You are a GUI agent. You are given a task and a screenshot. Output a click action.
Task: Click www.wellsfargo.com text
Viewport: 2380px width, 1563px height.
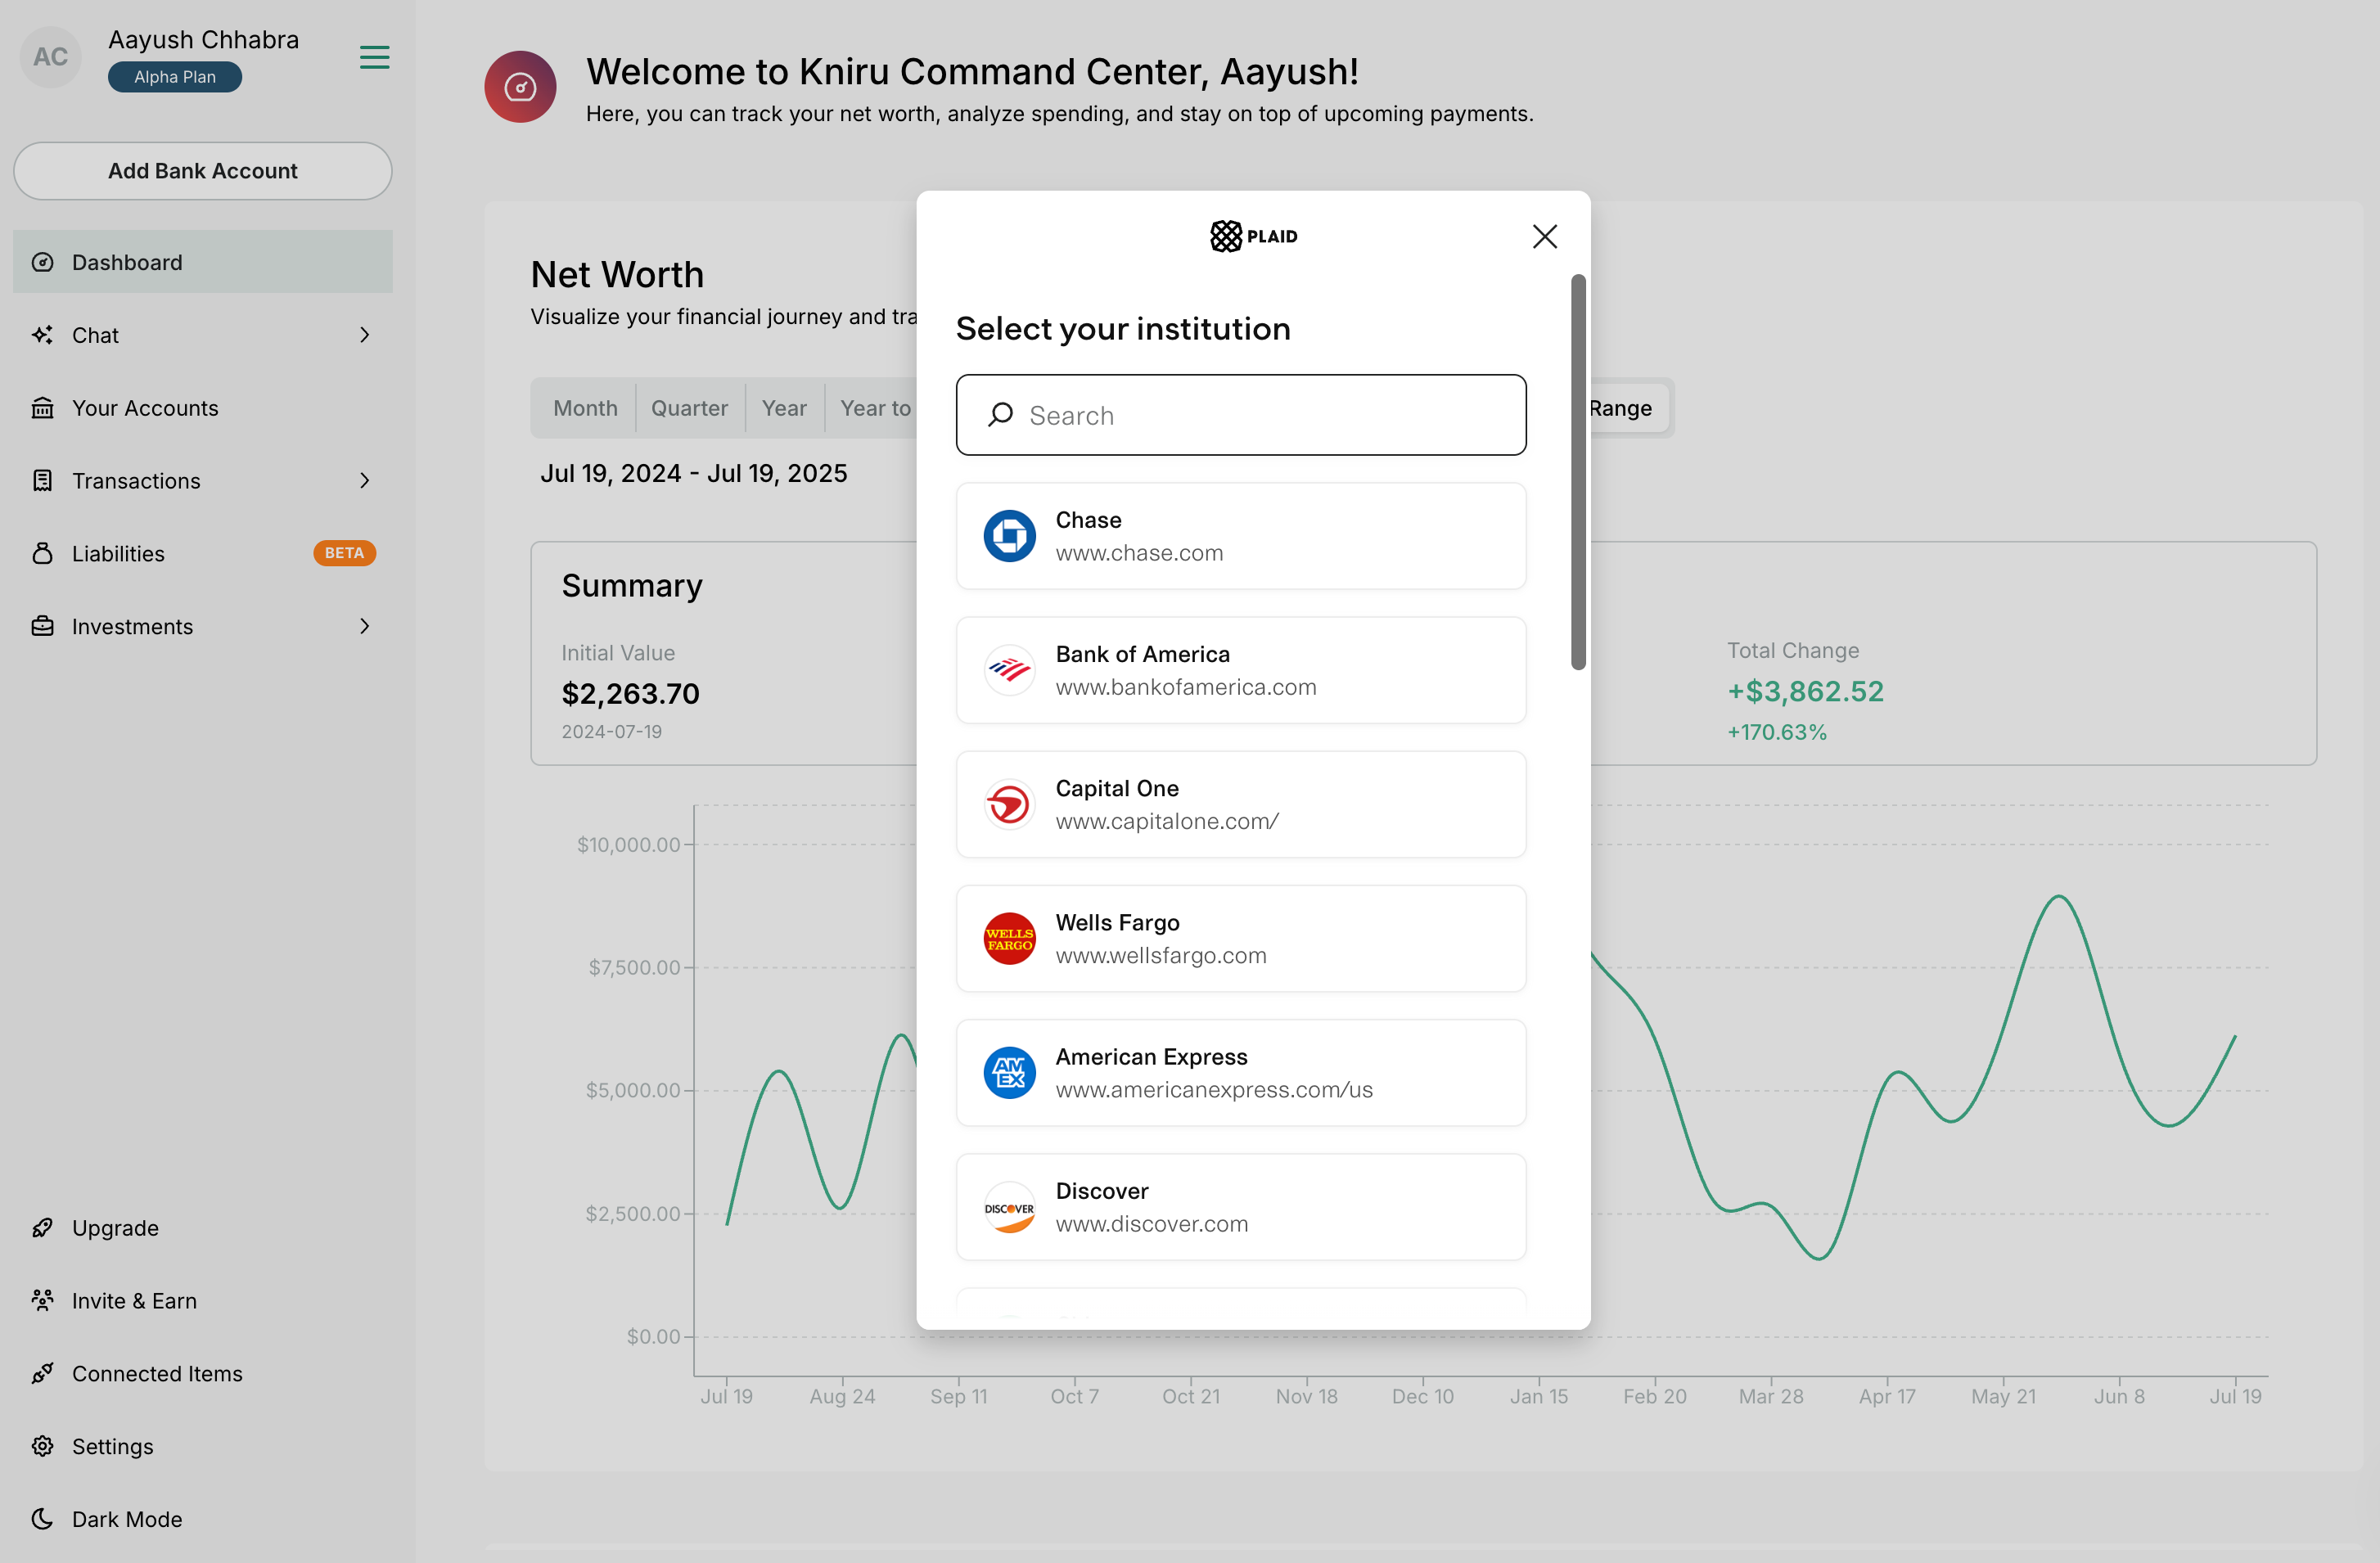1161,955
